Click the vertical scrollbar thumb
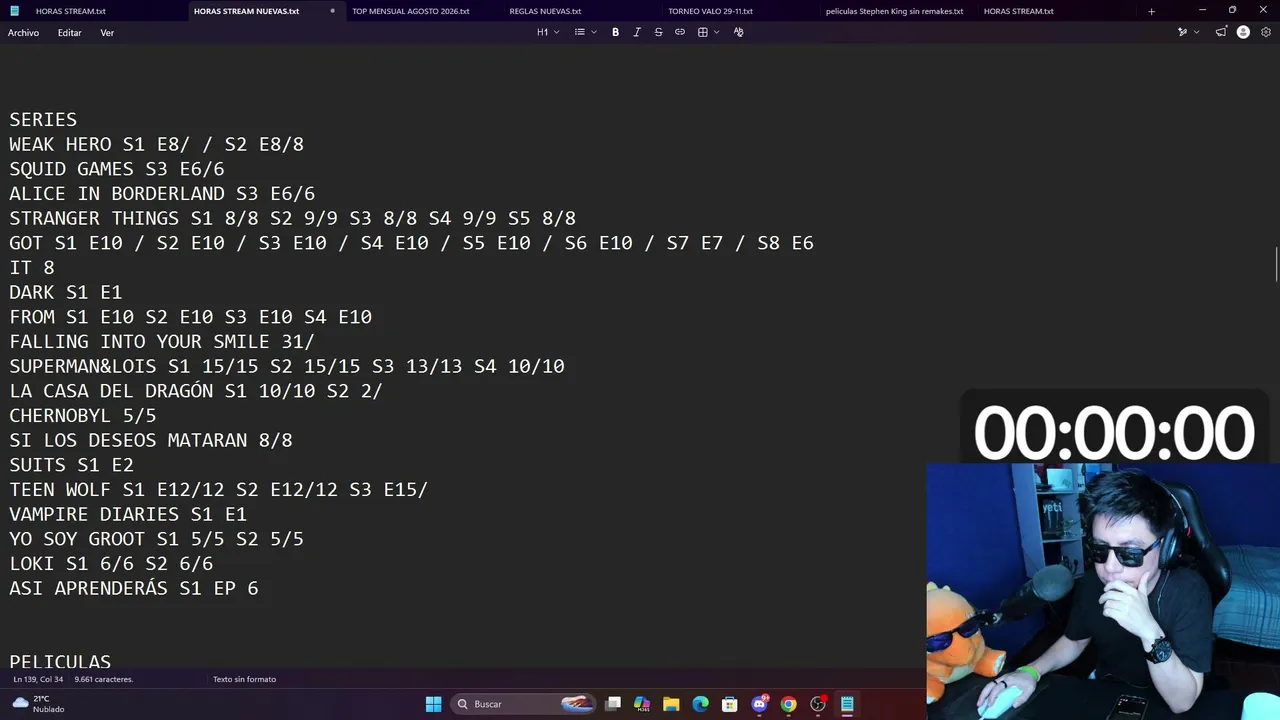 point(1276,264)
